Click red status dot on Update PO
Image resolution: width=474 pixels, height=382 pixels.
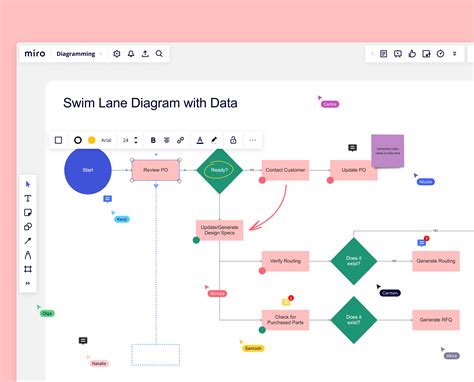[x=330, y=180]
